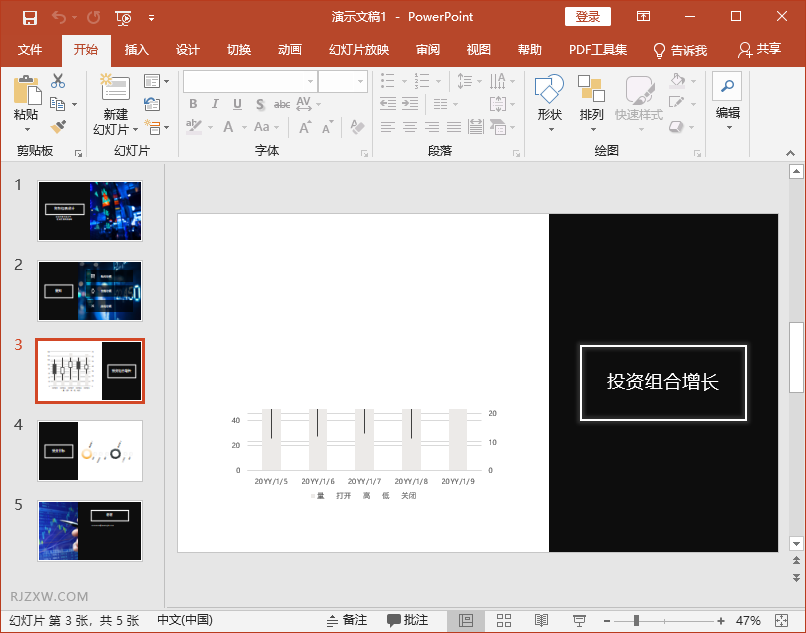
Task: Open the 形状 shapes gallery
Action: point(549,90)
